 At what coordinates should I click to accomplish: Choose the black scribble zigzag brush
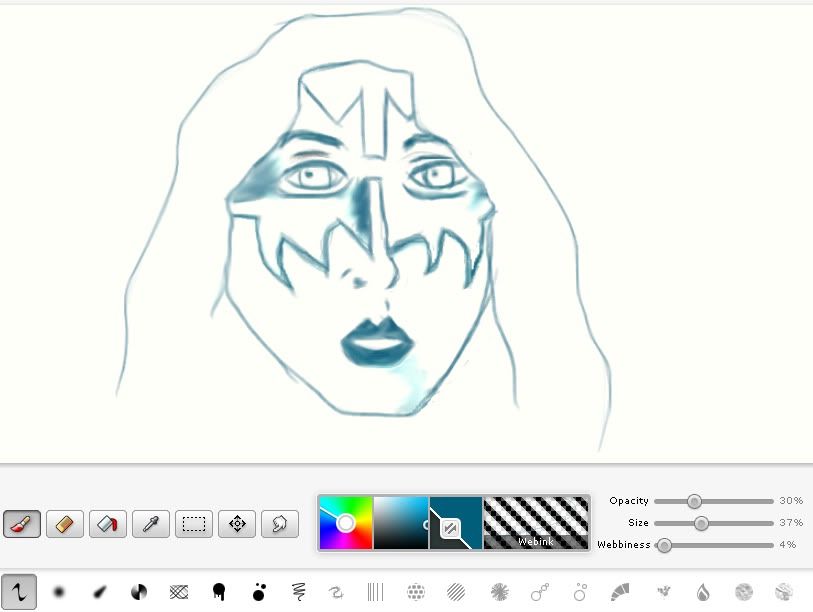(x=298, y=592)
